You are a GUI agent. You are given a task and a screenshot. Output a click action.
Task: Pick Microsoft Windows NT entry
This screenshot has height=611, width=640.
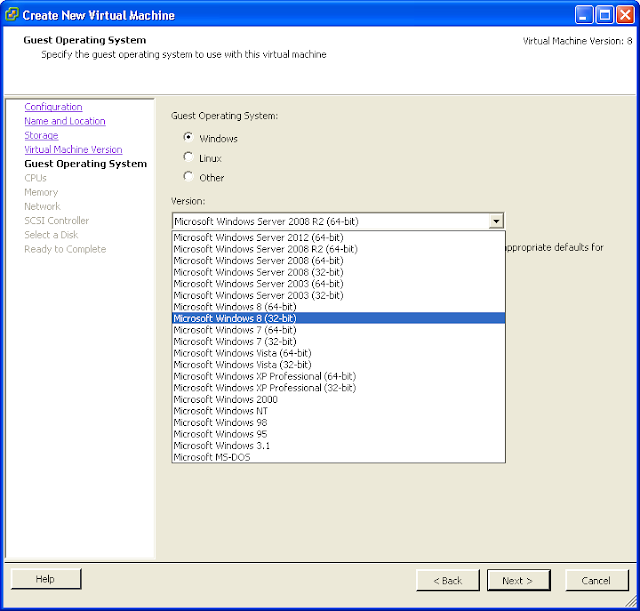338,411
